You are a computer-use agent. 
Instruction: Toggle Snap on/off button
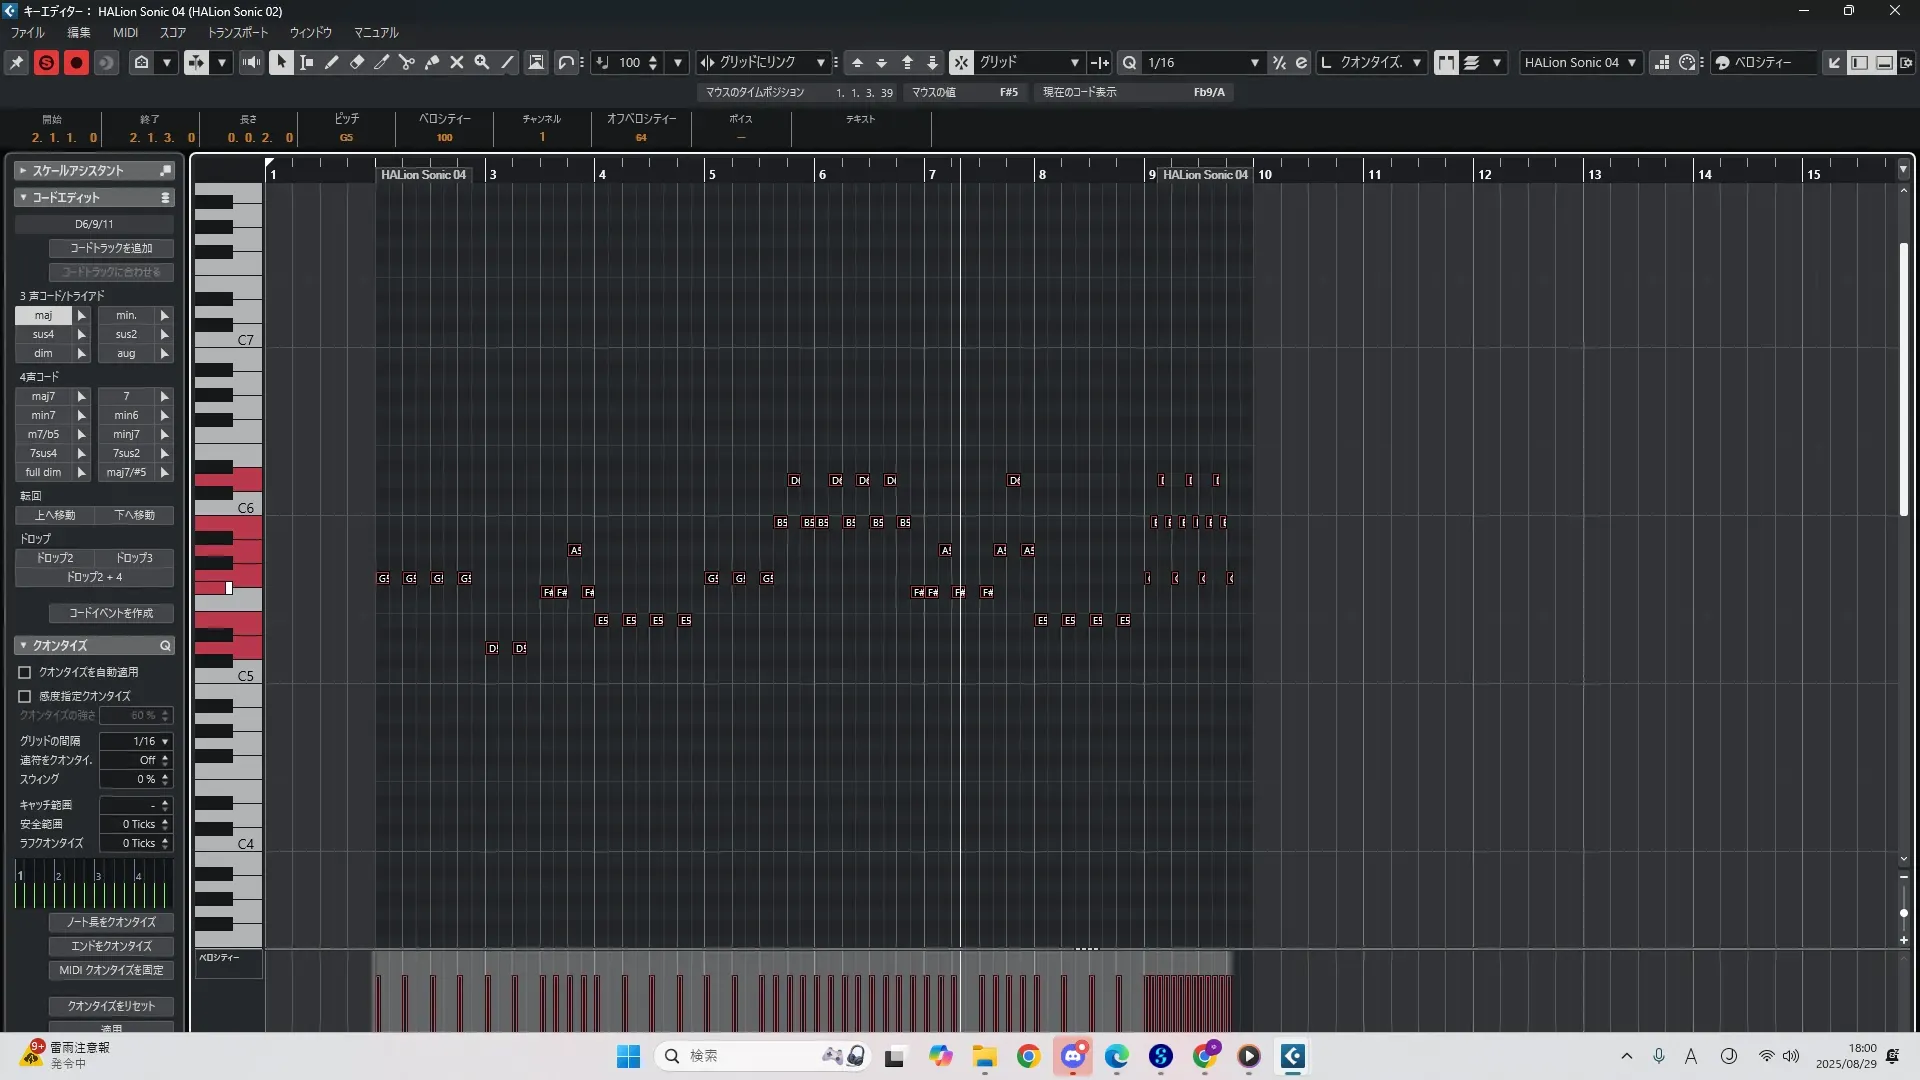[x=961, y=62]
